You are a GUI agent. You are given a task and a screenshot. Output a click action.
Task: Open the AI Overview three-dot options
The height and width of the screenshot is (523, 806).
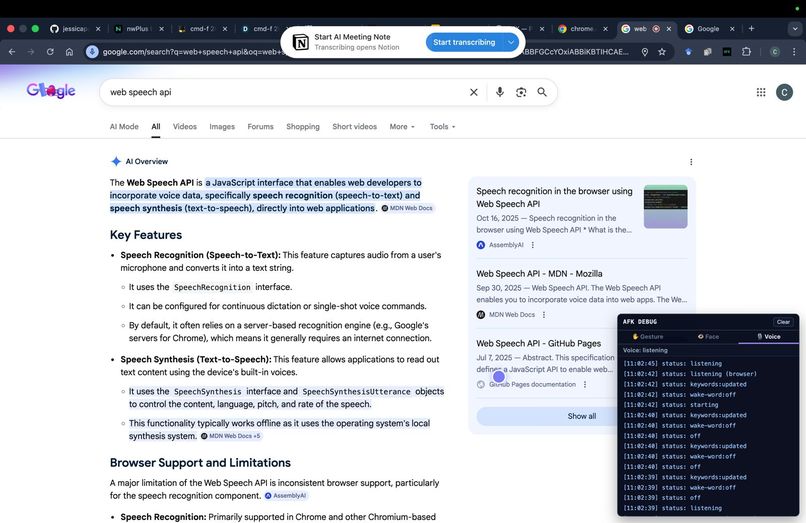691,162
